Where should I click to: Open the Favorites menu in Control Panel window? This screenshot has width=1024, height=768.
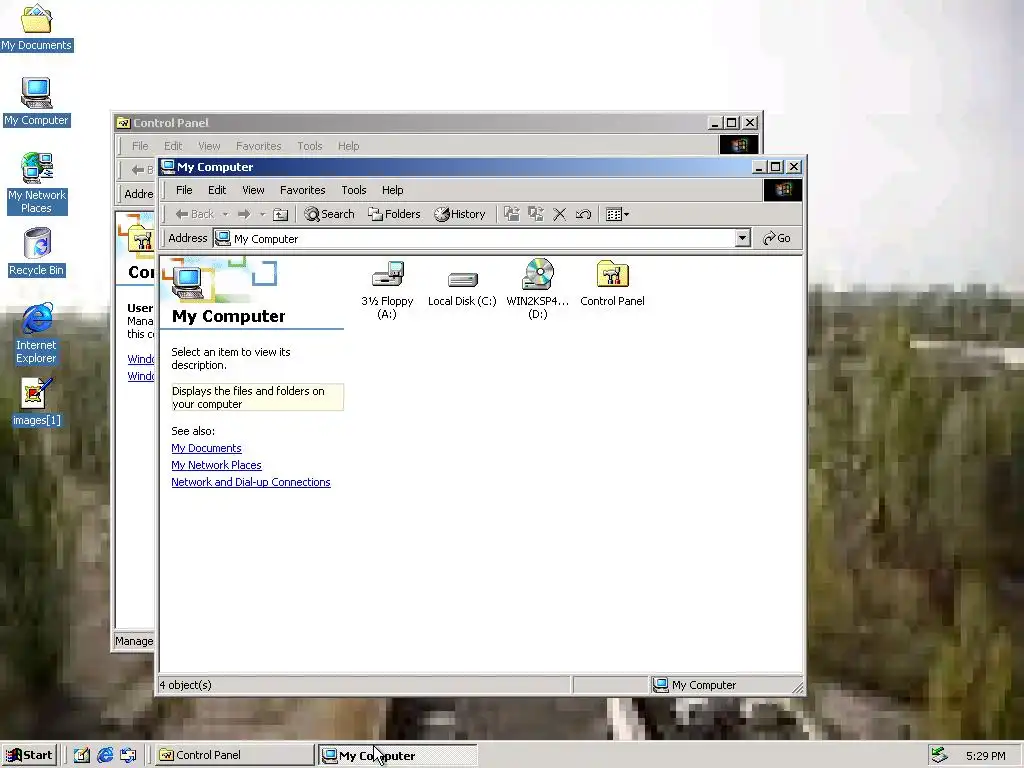coord(259,146)
